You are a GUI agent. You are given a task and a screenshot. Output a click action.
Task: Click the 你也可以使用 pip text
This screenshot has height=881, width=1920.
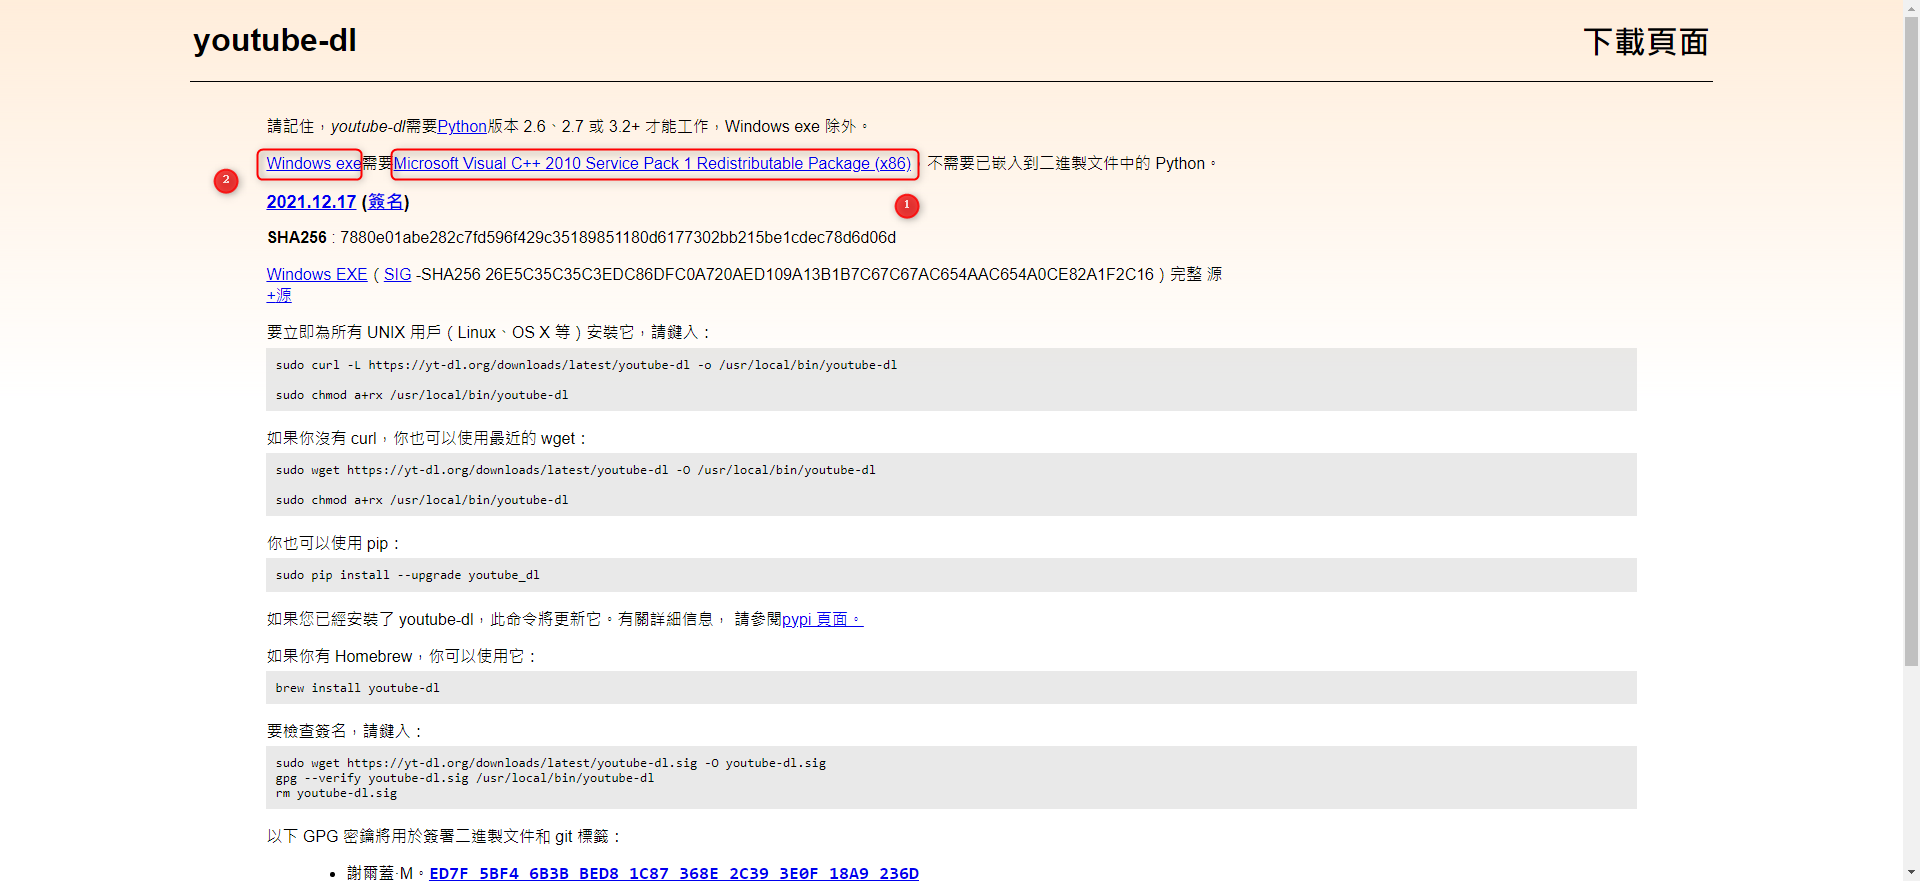tap(333, 543)
